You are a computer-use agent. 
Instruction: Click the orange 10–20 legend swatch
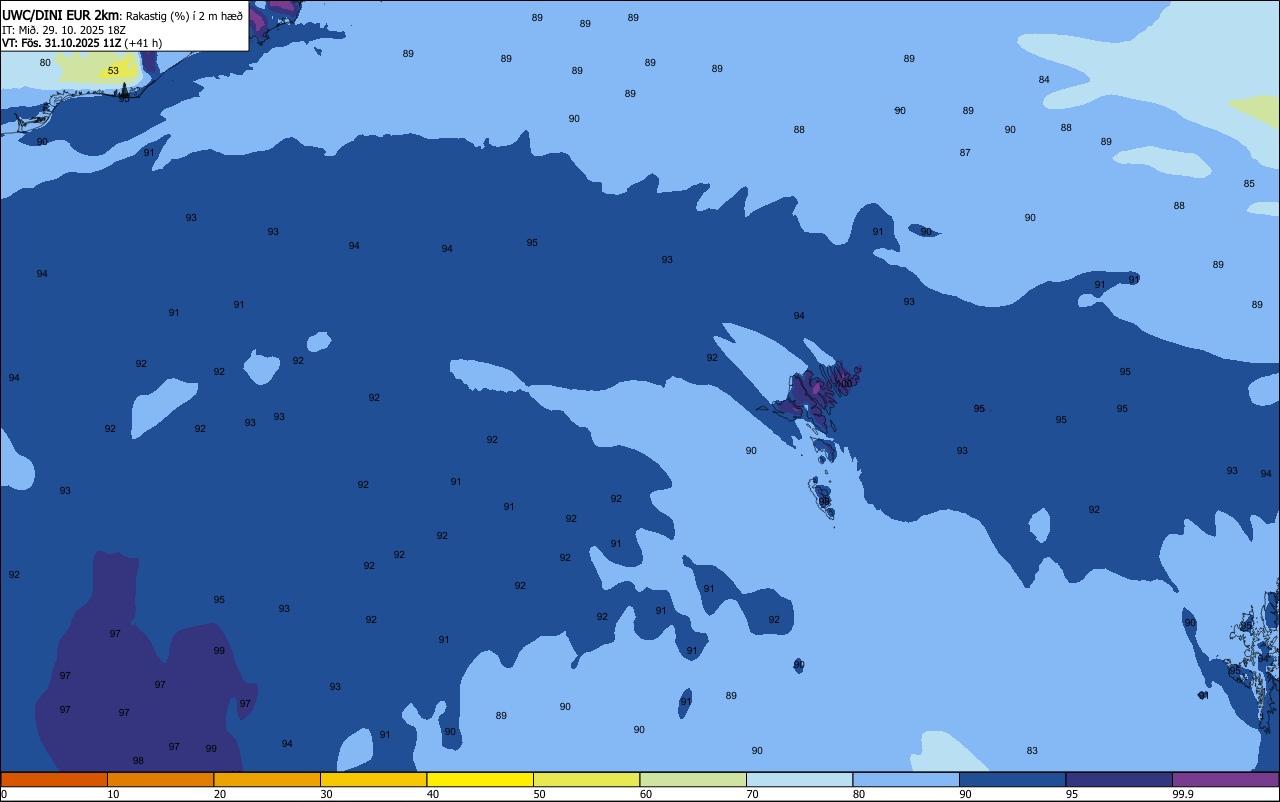pos(160,779)
